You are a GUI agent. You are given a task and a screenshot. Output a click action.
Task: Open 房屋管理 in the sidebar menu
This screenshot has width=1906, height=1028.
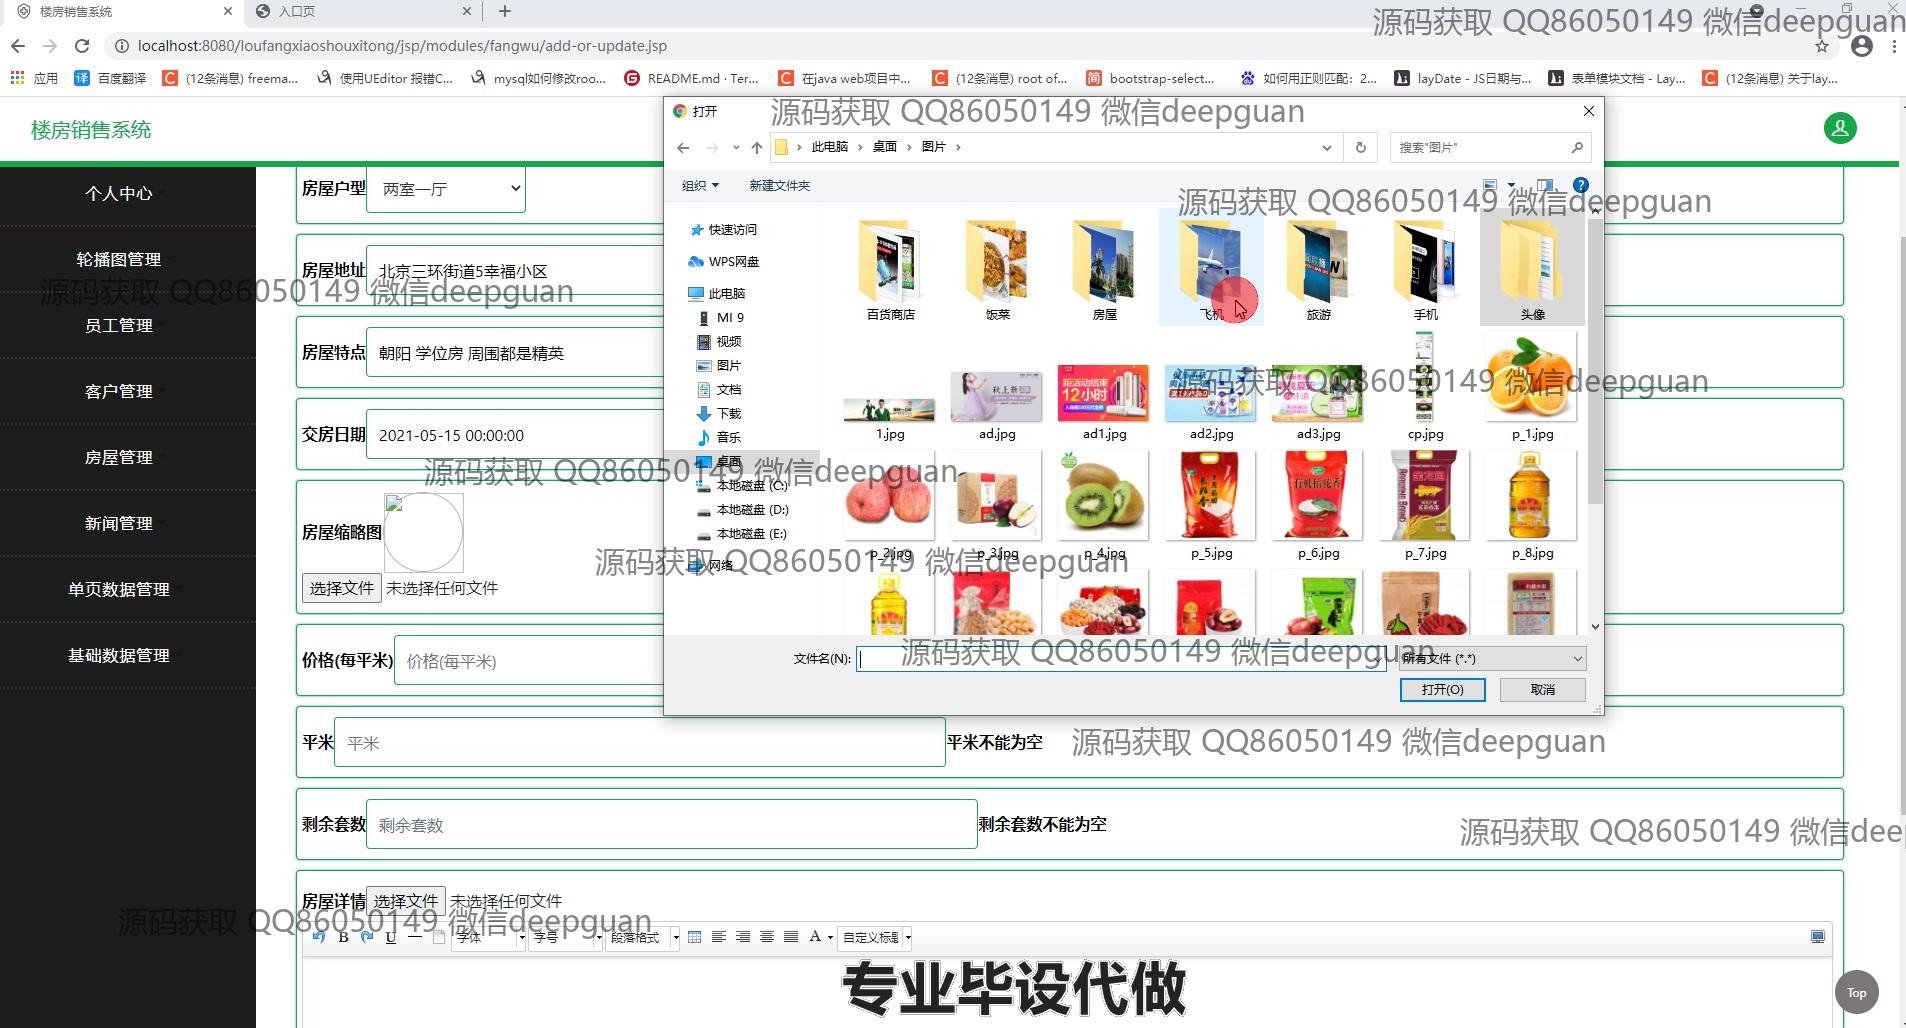click(x=119, y=457)
